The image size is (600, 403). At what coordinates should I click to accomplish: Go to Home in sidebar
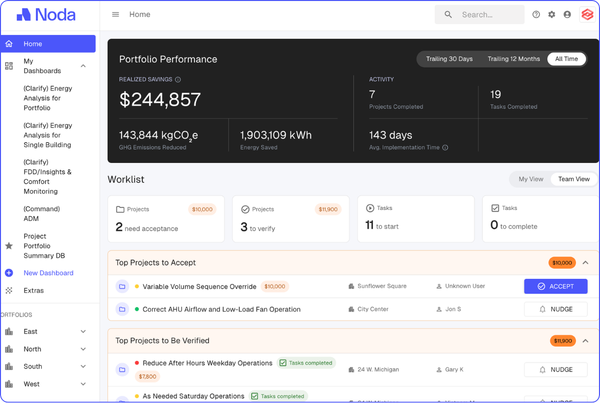pos(48,44)
